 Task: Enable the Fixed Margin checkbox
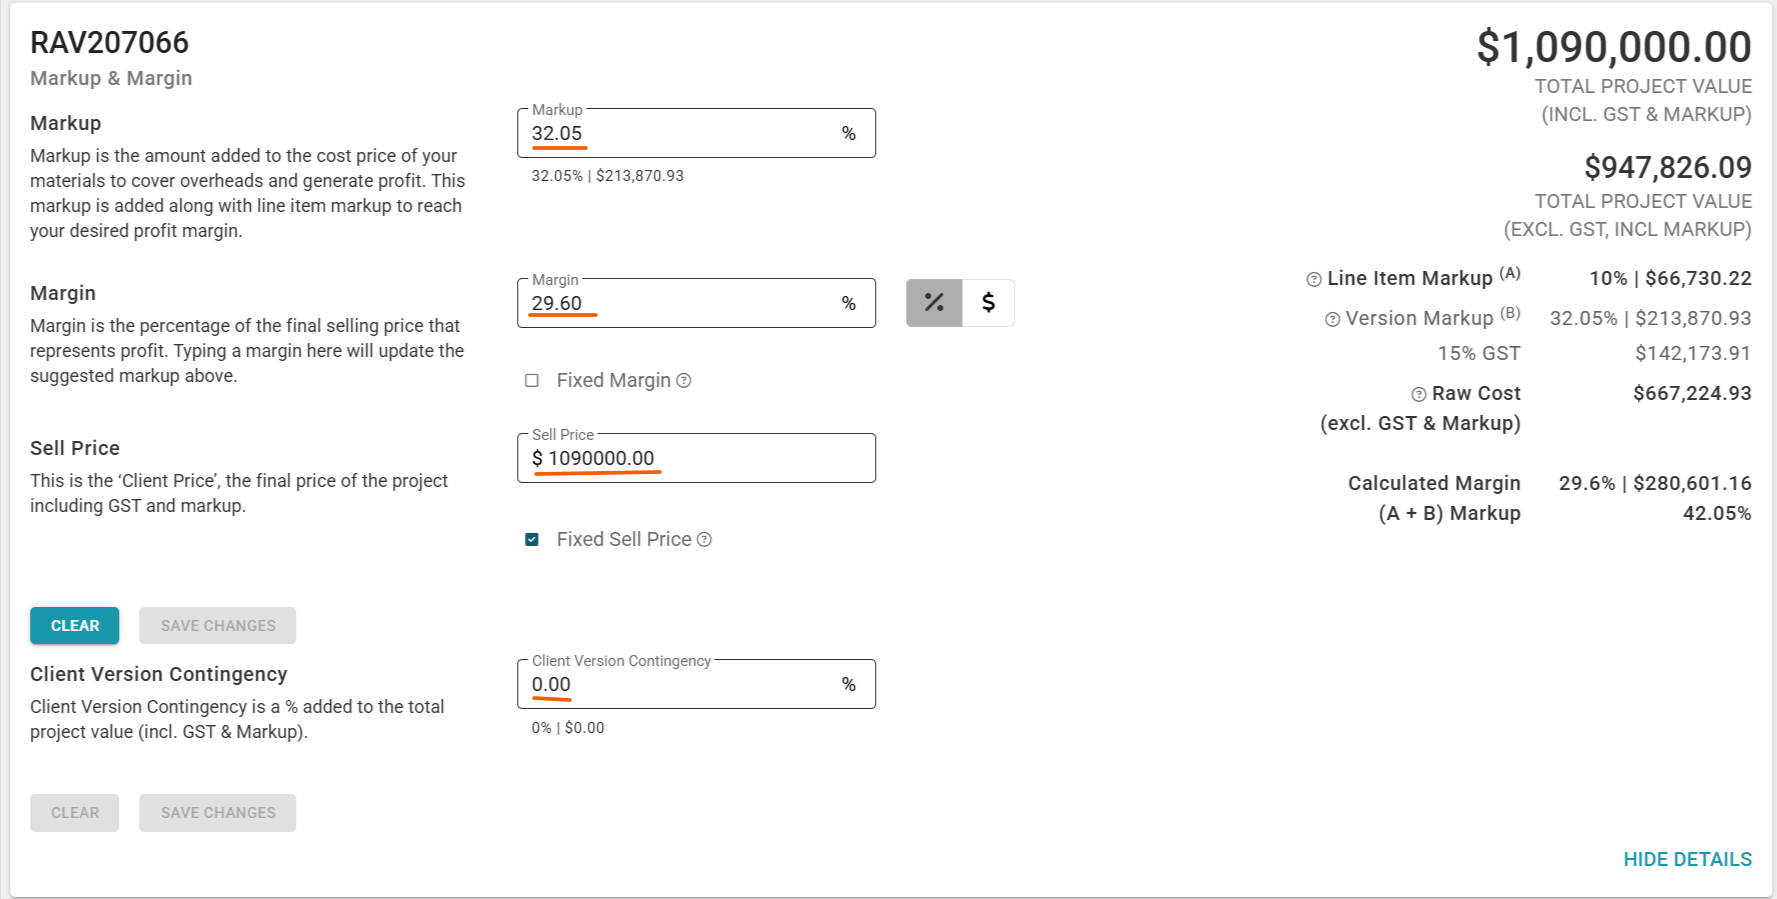pos(532,381)
